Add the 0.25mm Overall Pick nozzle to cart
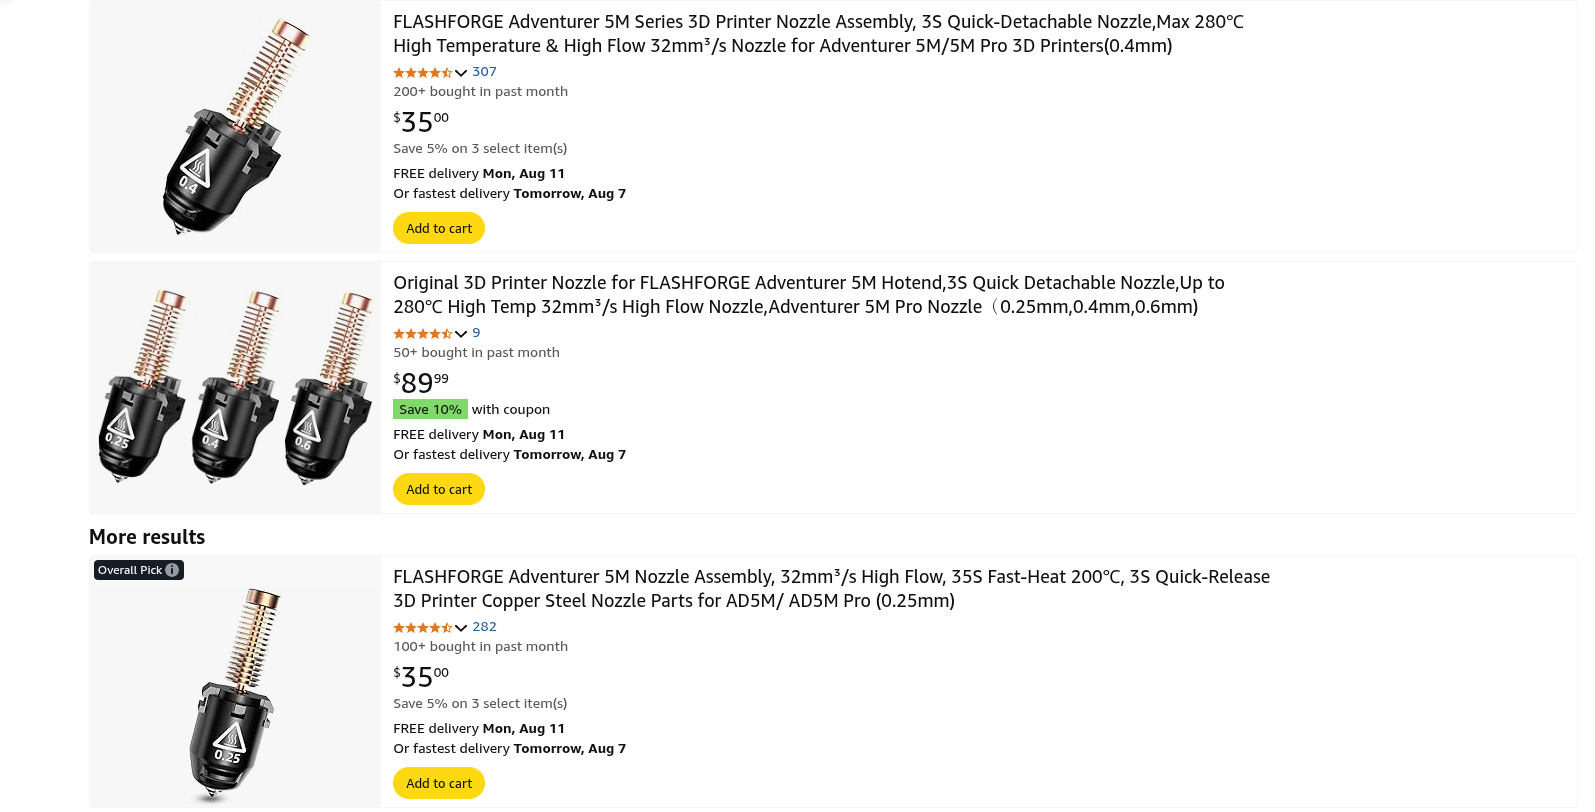Screen dimensions: 1595x812 pyautogui.click(x=439, y=783)
